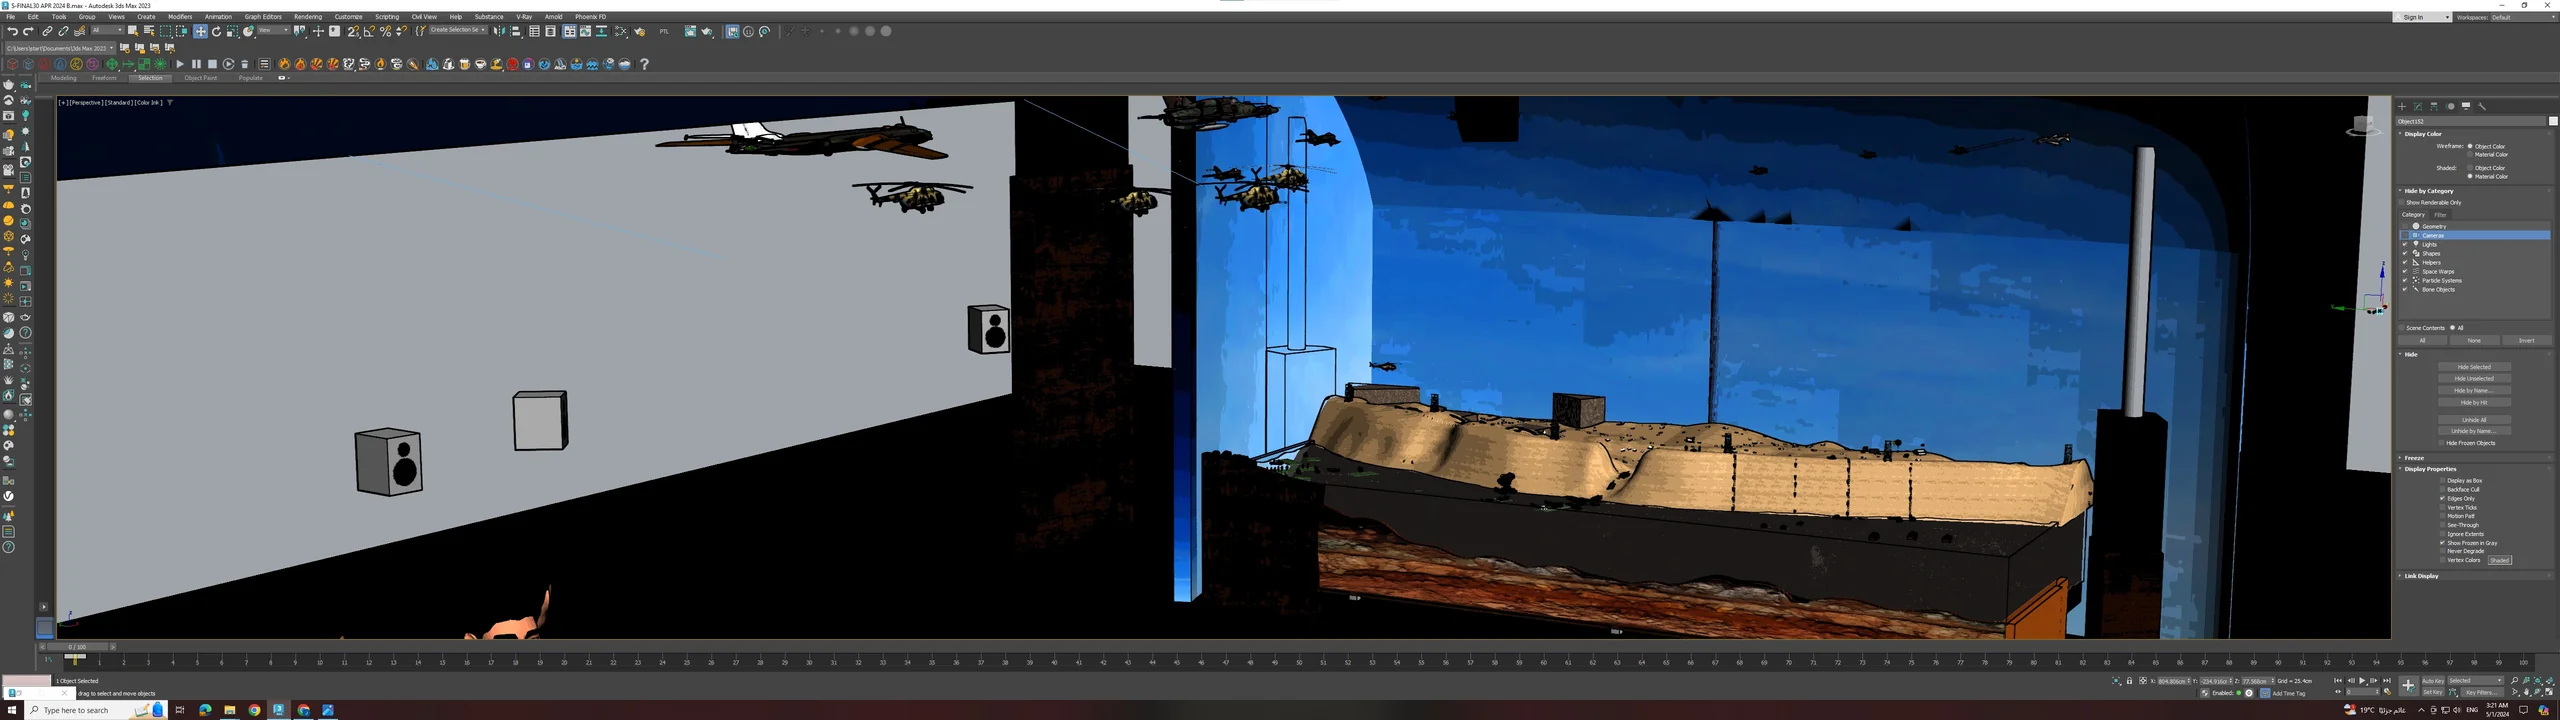
Task: Switch to the Modeling ribbon tab
Action: click(x=63, y=78)
